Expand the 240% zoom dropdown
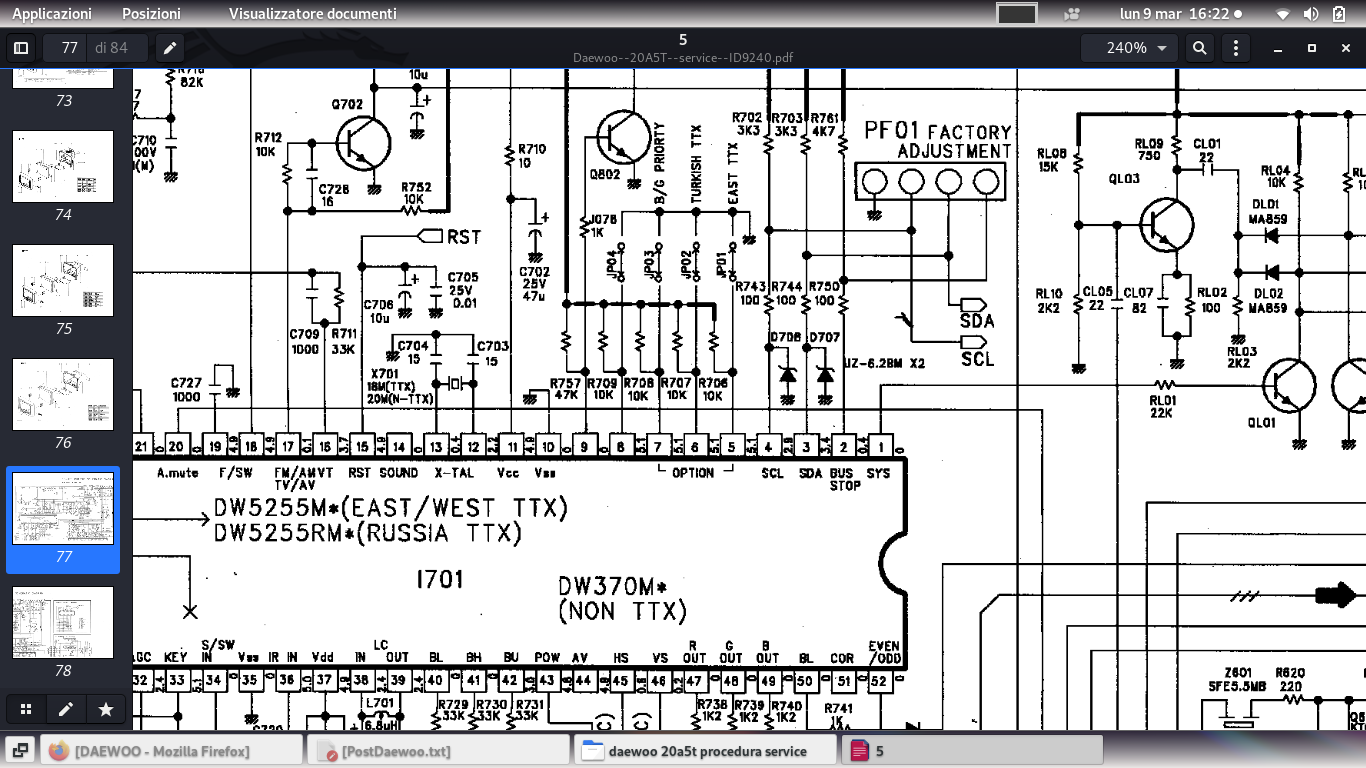Viewport: 1366px width, 768px height. tap(1136, 48)
